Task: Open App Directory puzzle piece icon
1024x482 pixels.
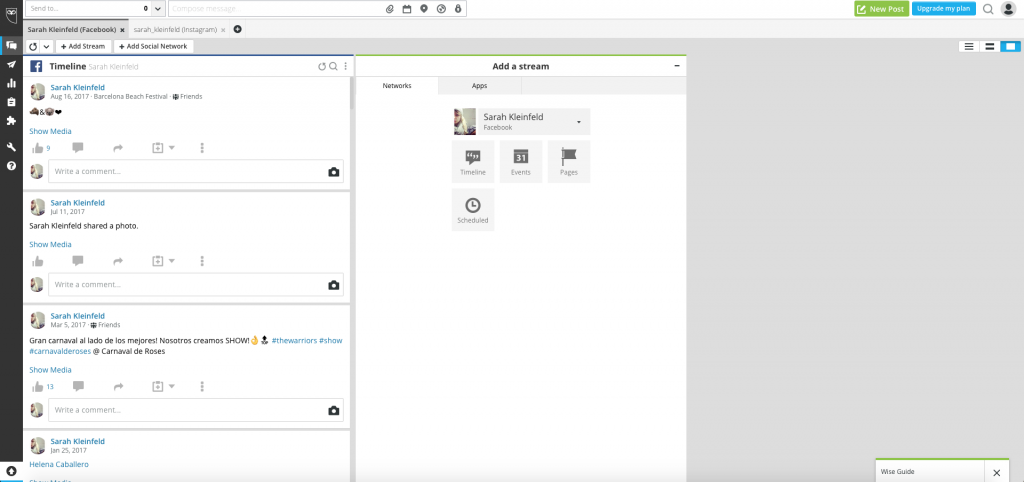Action: pos(11,121)
